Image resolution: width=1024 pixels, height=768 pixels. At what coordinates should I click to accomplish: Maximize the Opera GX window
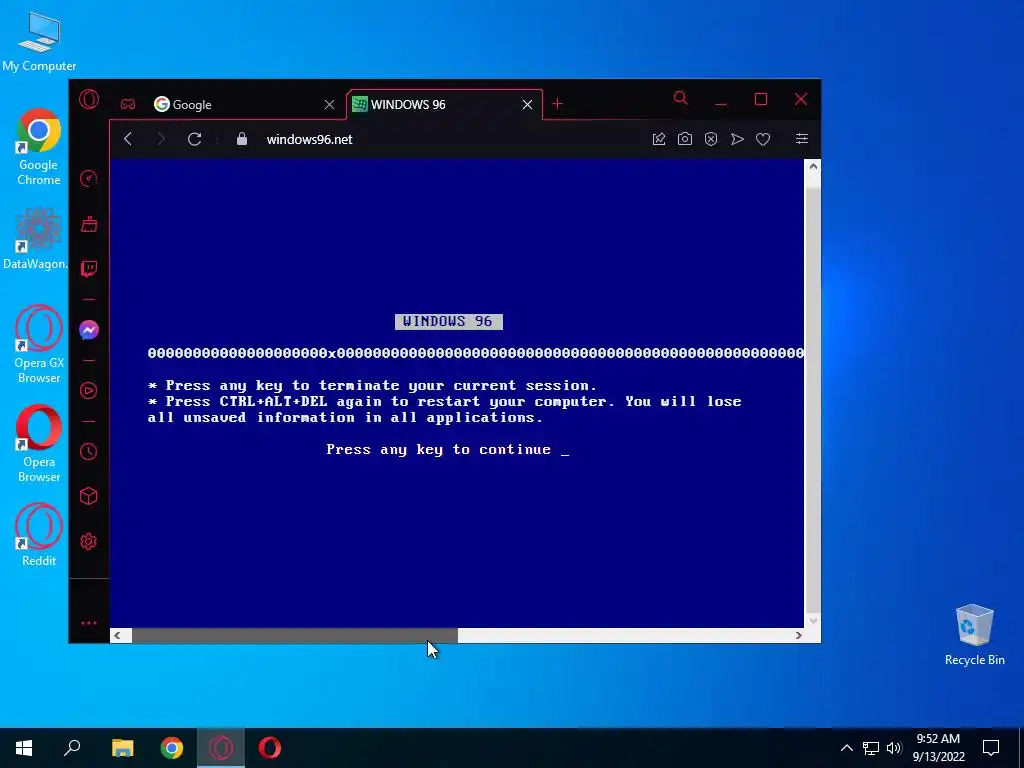coord(761,99)
